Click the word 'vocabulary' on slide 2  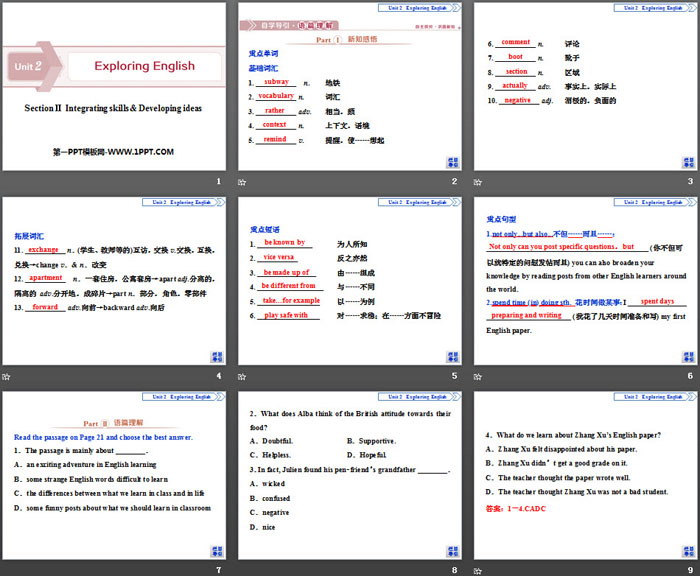point(276,96)
